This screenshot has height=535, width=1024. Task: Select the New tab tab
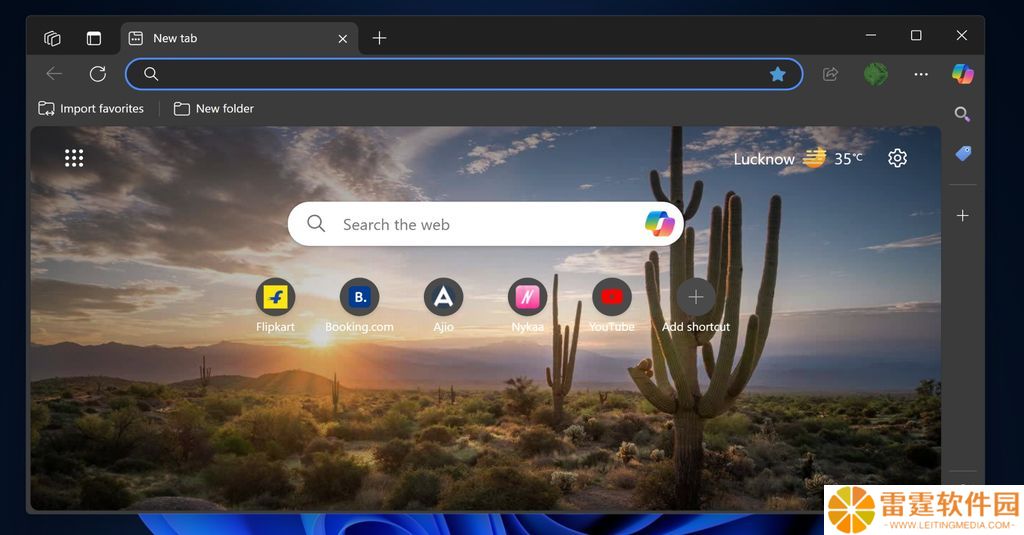[x=239, y=39]
